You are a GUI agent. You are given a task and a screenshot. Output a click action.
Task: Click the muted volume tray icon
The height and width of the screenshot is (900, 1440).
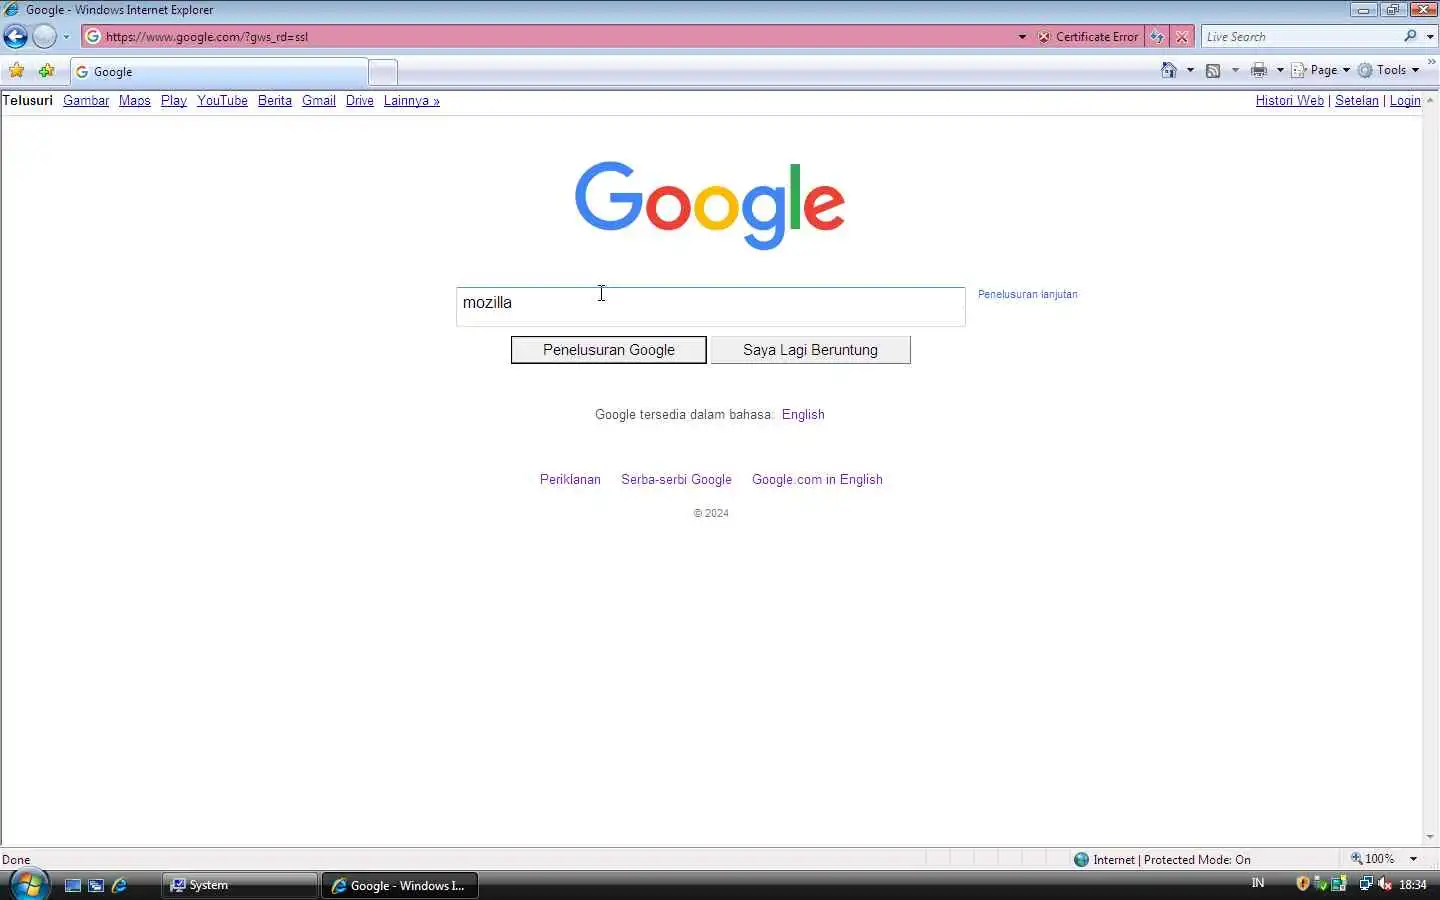point(1385,884)
